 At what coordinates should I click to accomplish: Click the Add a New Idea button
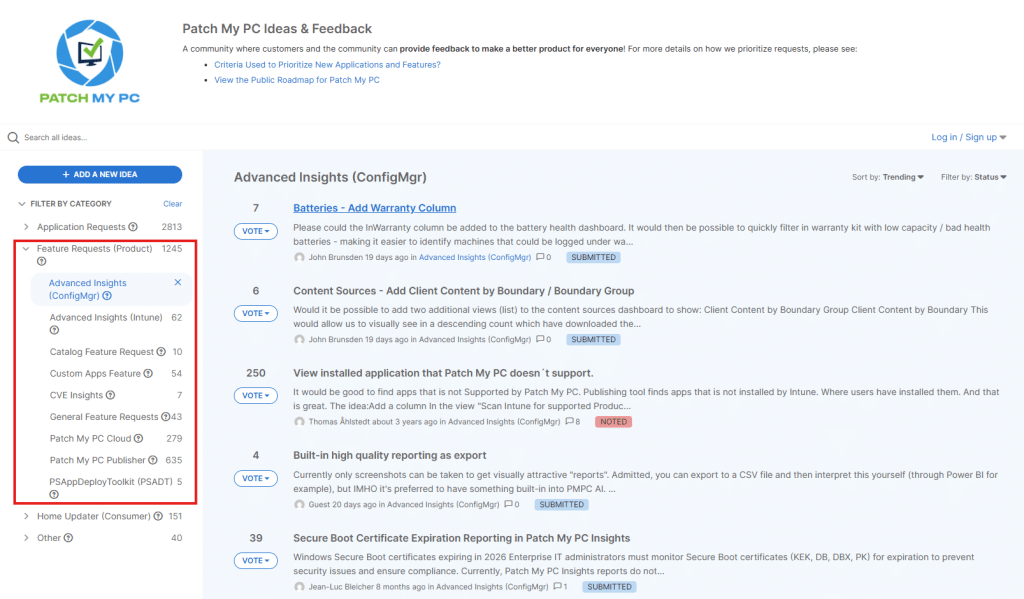[99, 175]
